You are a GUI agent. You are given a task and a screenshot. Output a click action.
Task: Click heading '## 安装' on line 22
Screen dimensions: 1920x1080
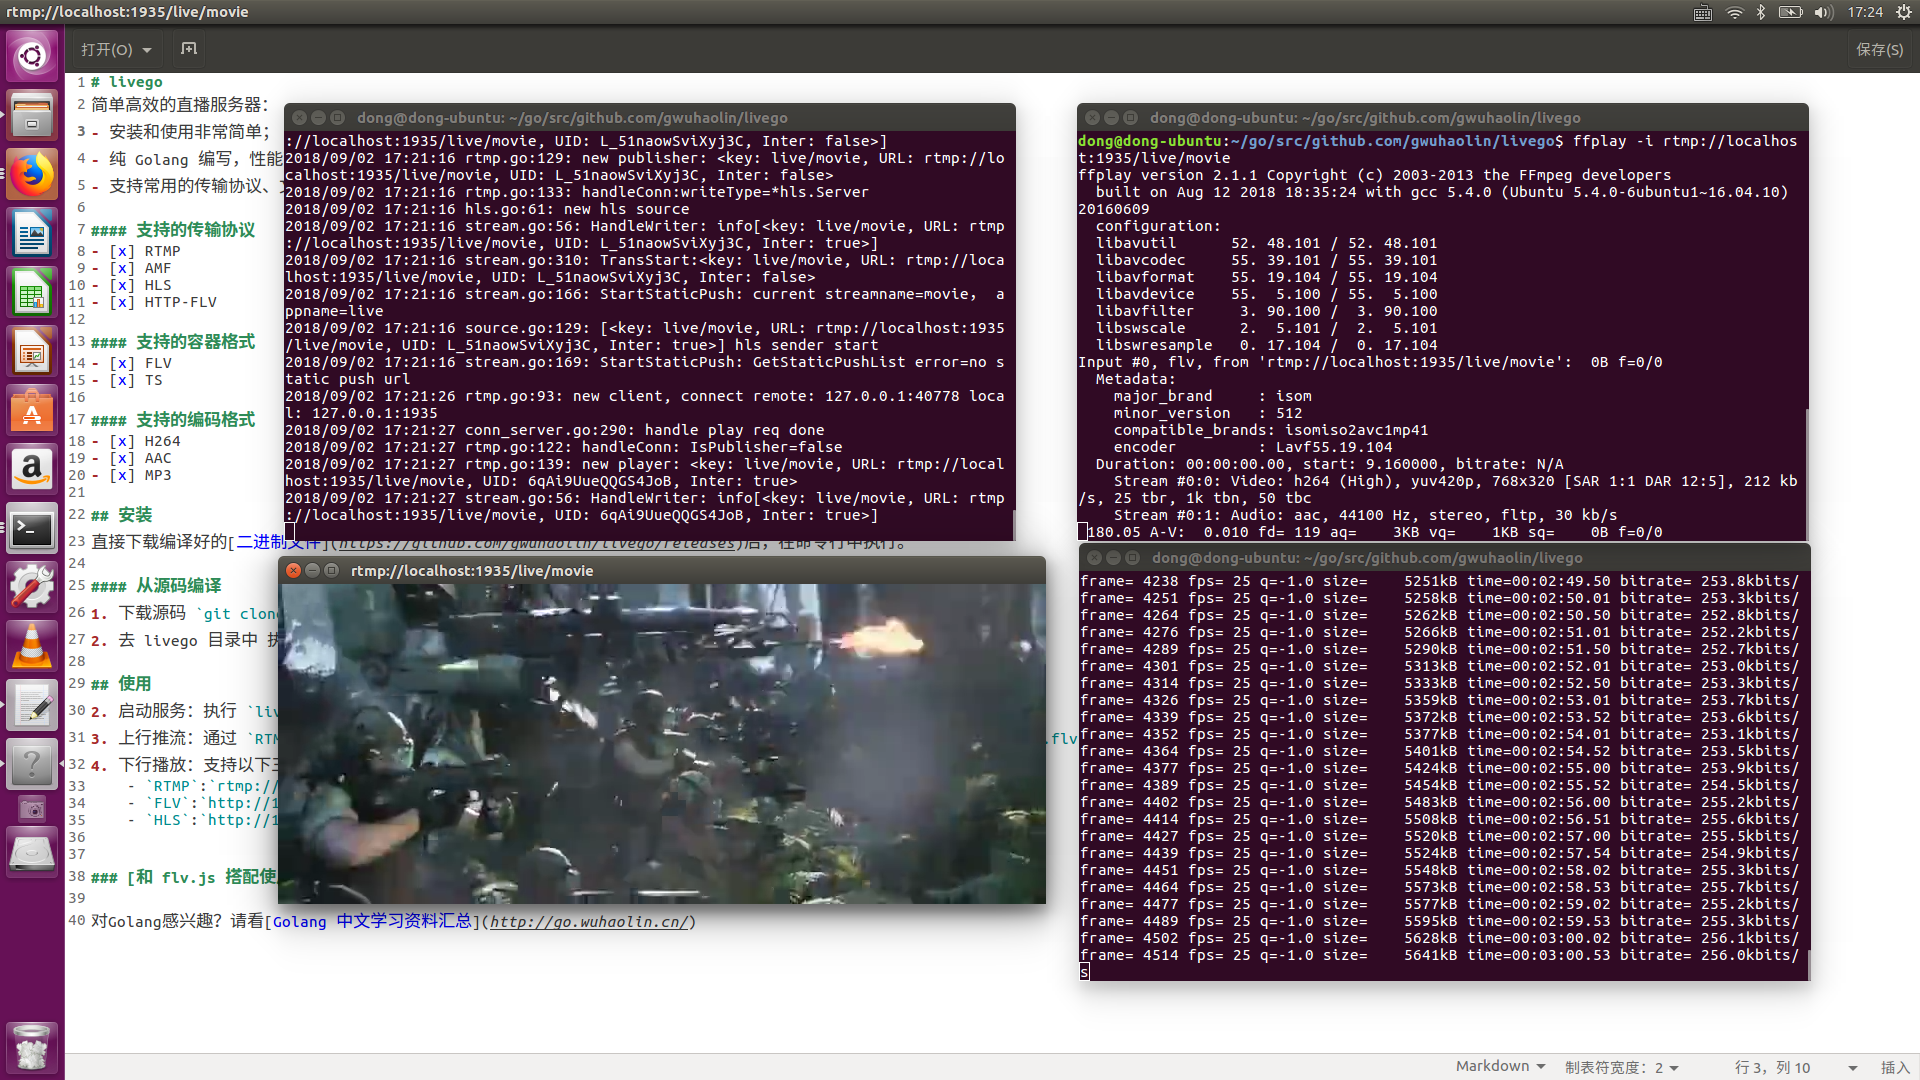121,515
